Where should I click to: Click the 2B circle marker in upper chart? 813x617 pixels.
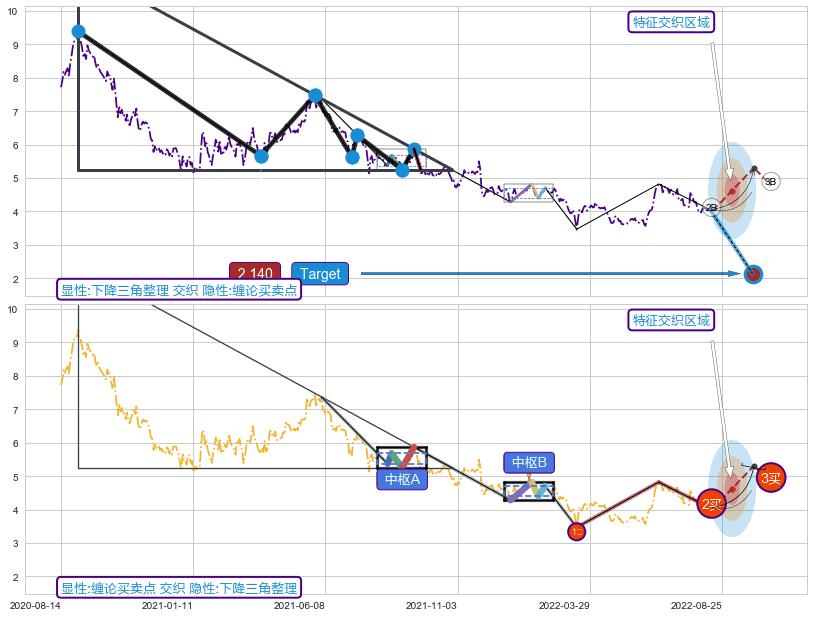click(711, 208)
